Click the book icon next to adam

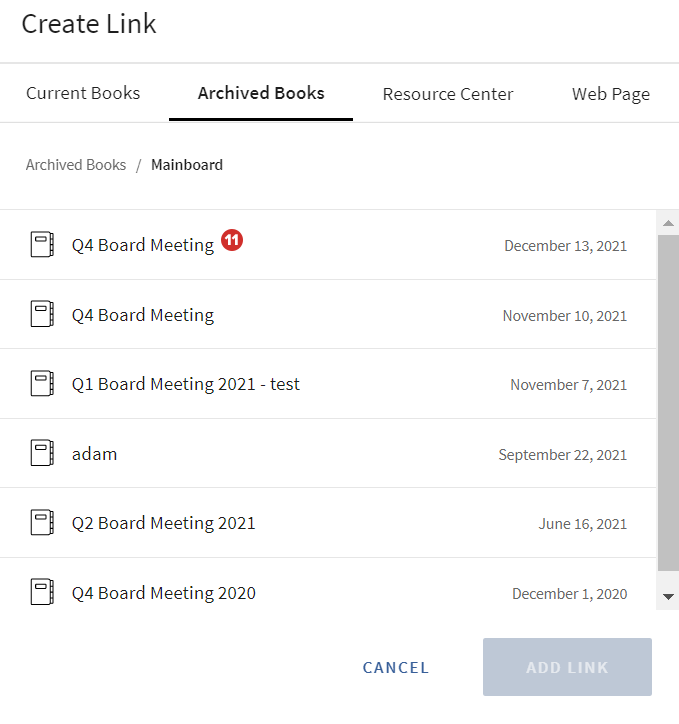41,454
